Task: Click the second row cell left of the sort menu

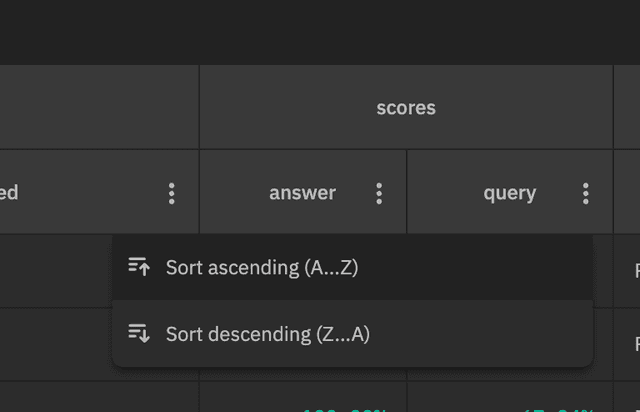Action: click(55, 344)
